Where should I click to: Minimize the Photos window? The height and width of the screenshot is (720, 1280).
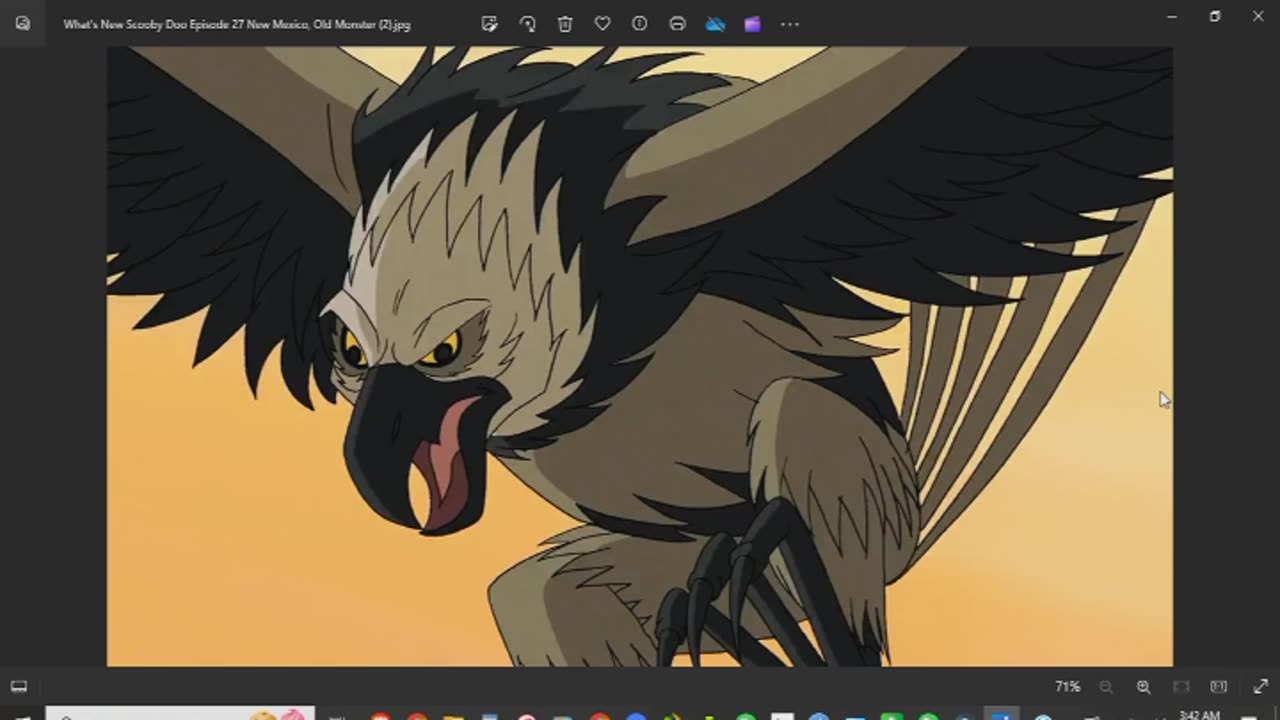point(1172,17)
